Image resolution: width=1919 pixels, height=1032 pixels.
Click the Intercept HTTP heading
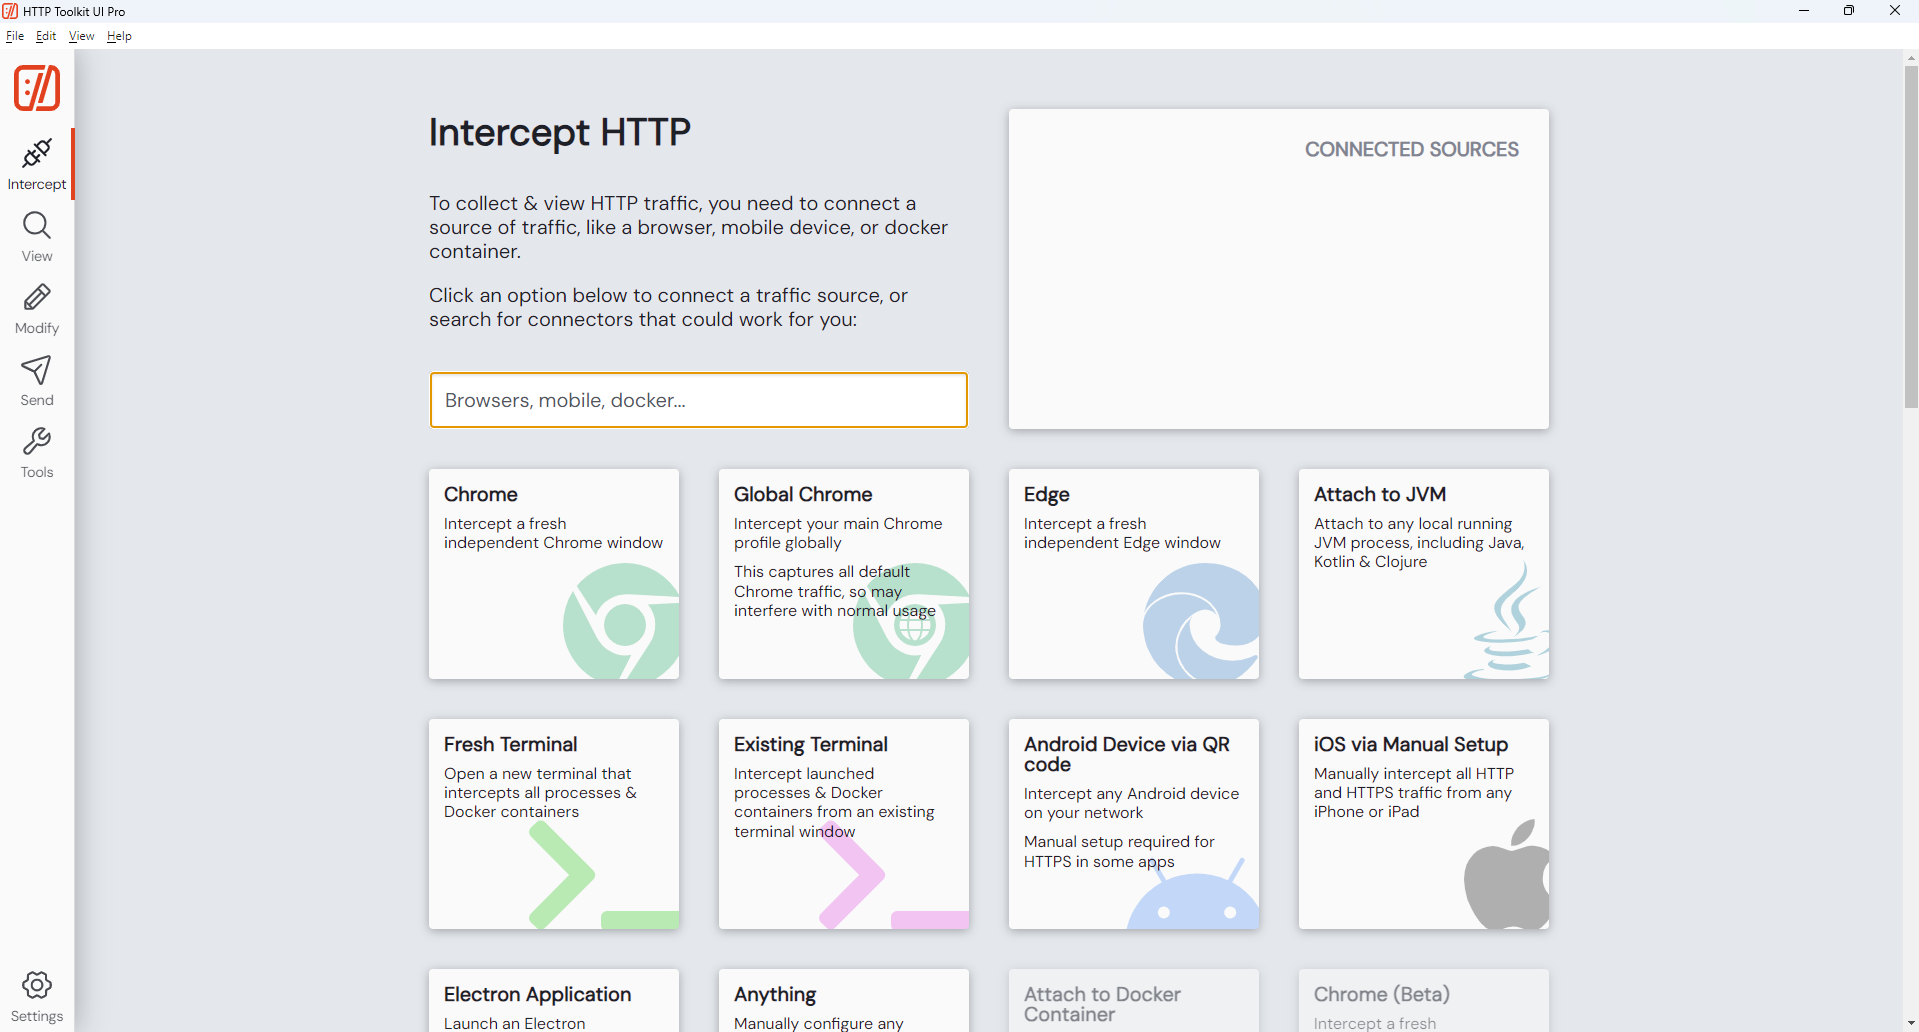pos(560,132)
